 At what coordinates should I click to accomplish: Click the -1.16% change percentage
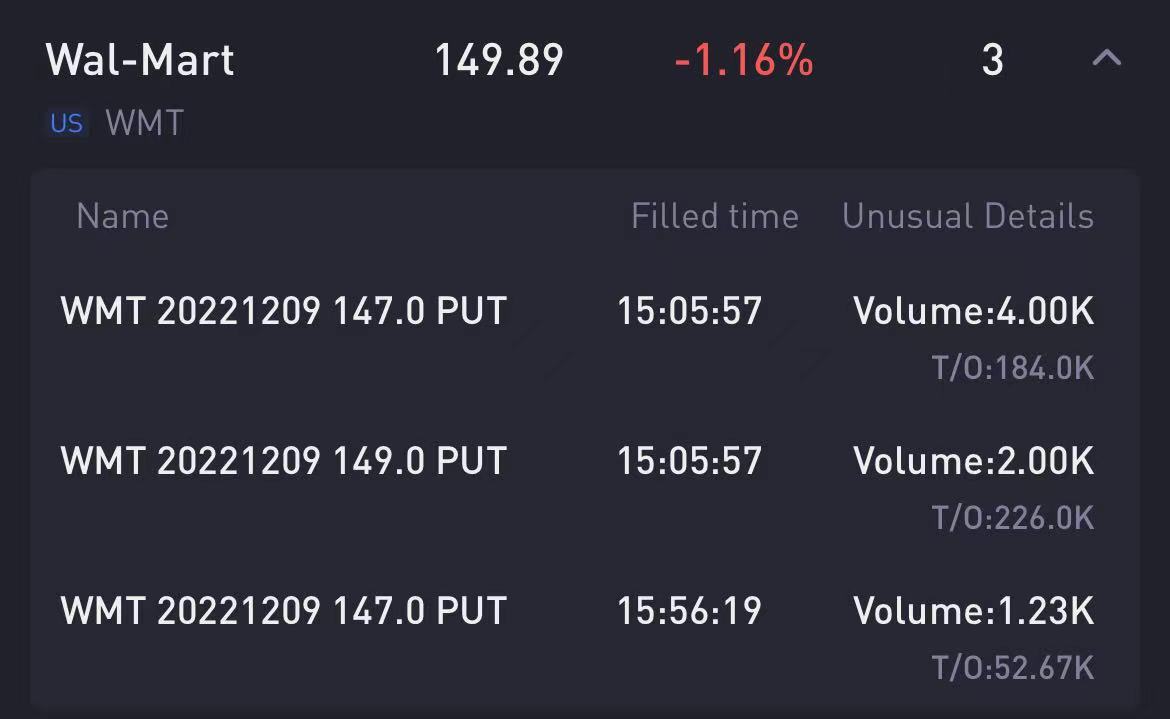click(744, 60)
